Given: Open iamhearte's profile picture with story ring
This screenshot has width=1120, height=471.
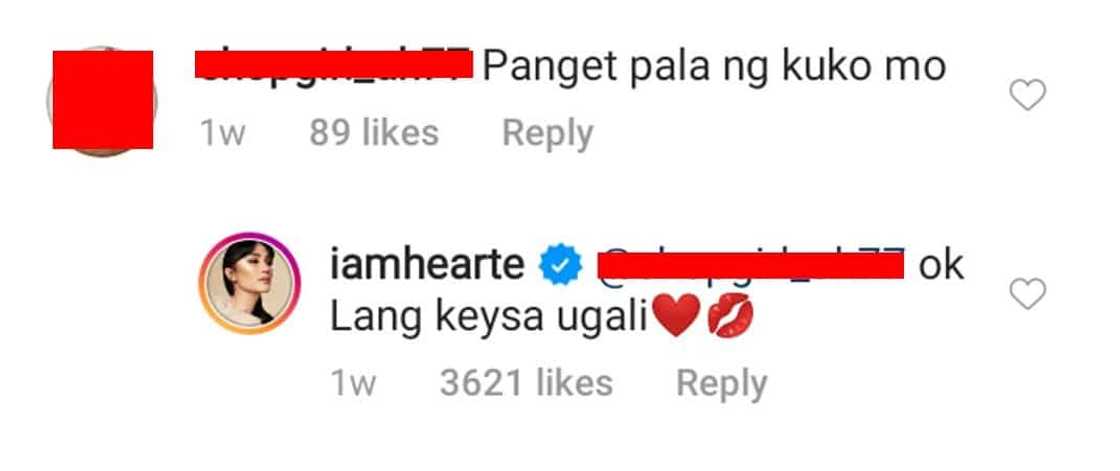Looking at the screenshot, I should click(x=249, y=283).
